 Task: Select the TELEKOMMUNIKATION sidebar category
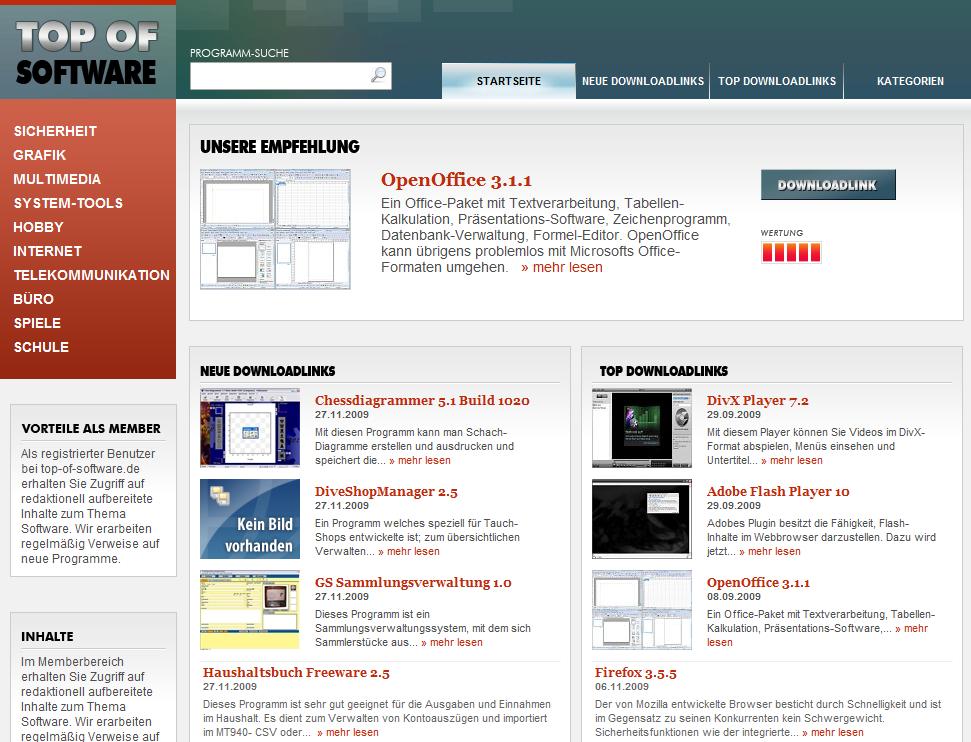91,275
